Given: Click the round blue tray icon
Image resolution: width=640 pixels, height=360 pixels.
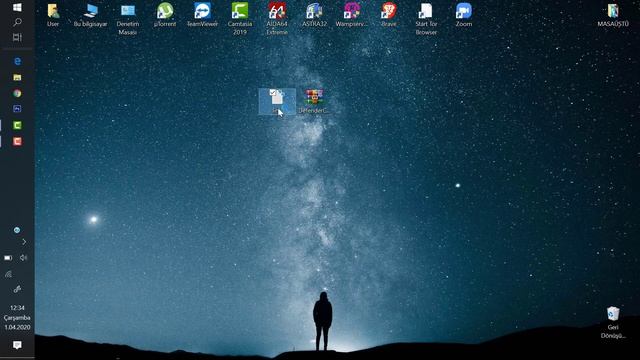Looking at the screenshot, I should click(17, 230).
